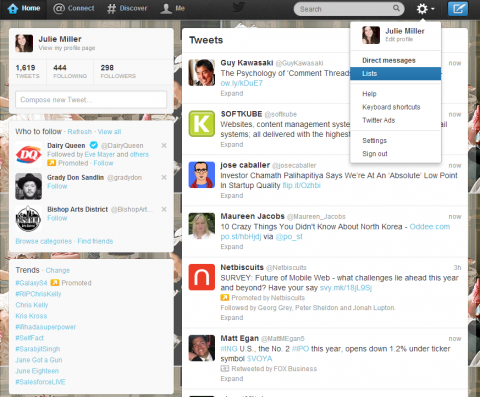Open the Discover tab
The height and width of the screenshot is (397, 480).
[x=127, y=8]
